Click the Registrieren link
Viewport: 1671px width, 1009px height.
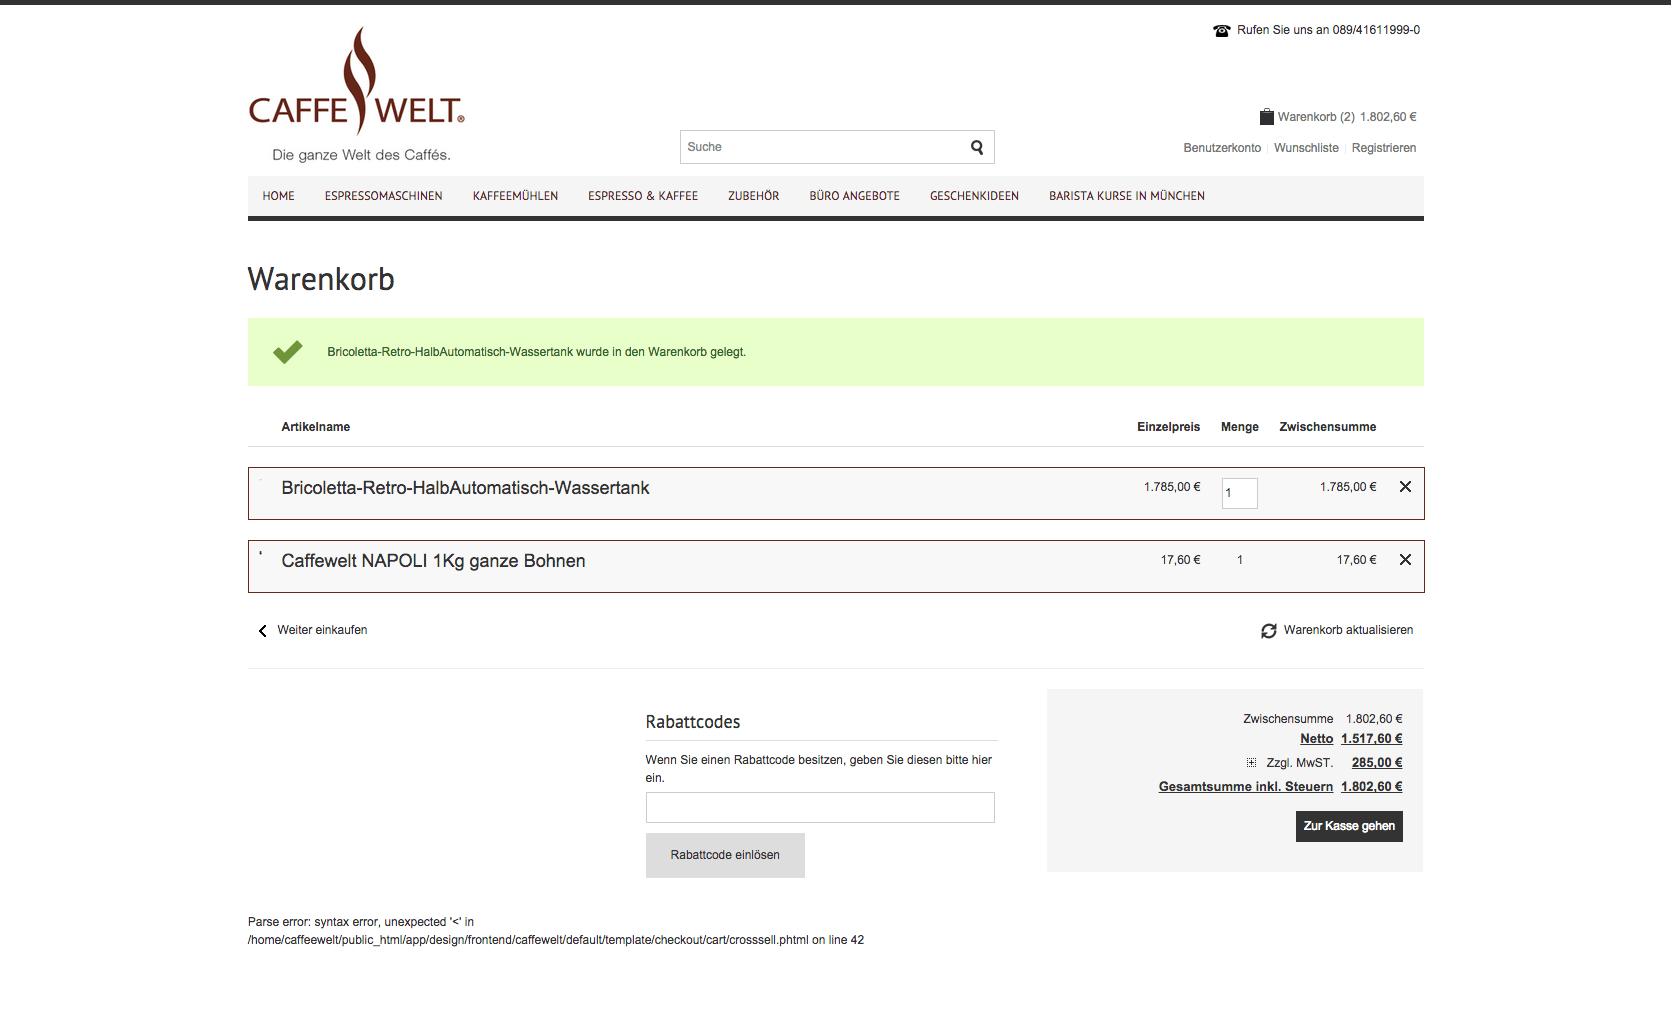tap(1383, 148)
